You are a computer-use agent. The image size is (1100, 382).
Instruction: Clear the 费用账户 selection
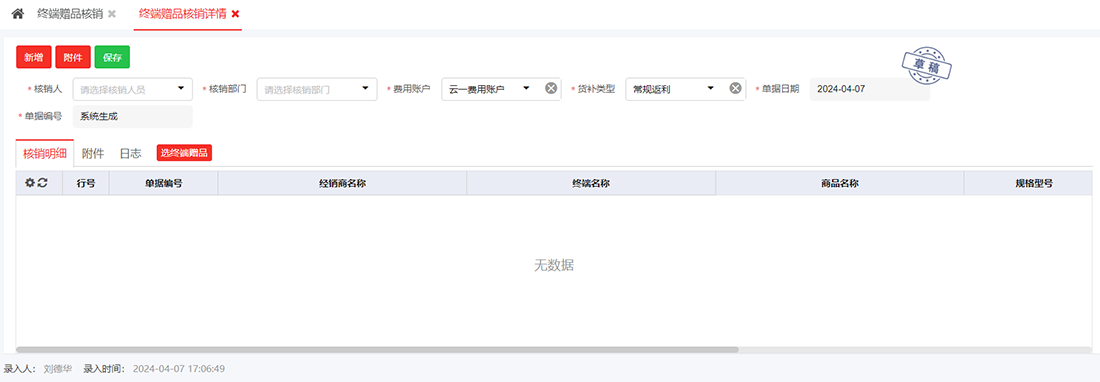[x=551, y=88]
